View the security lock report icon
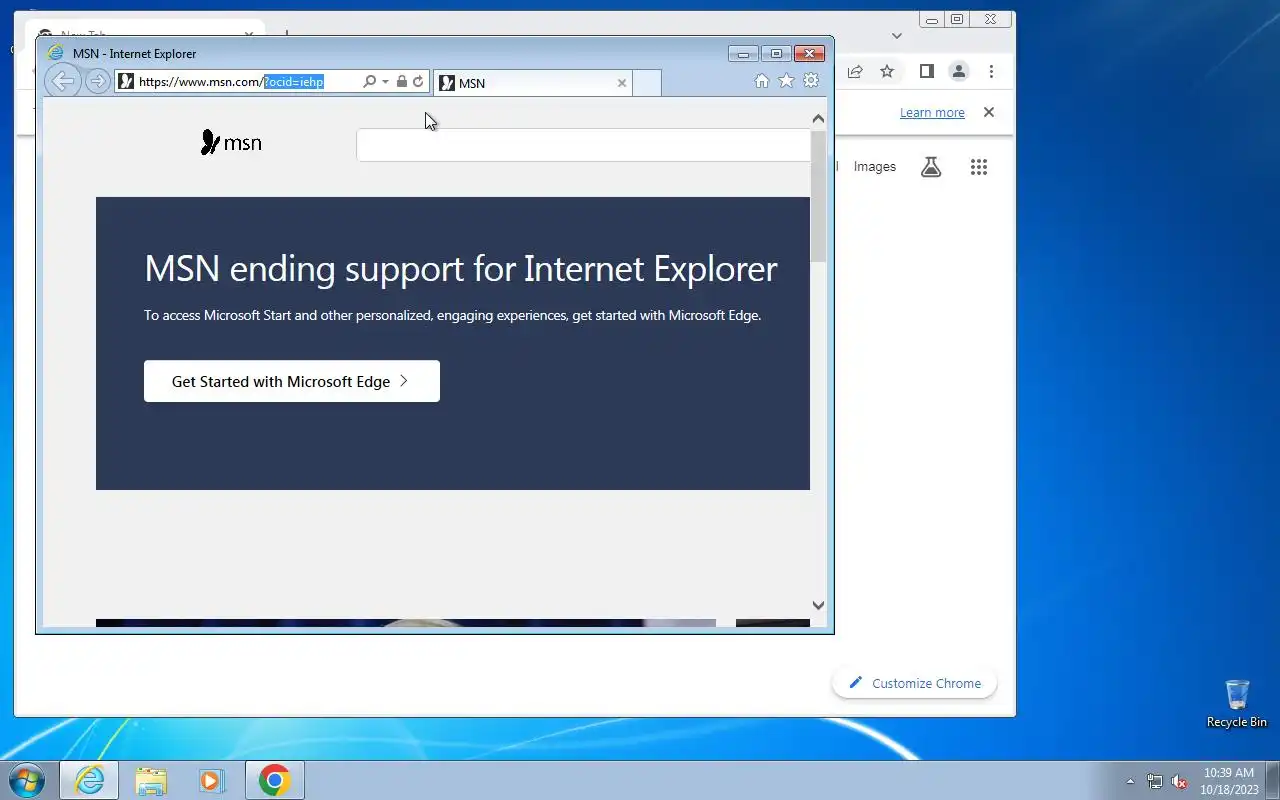This screenshot has width=1280, height=800. click(401, 81)
